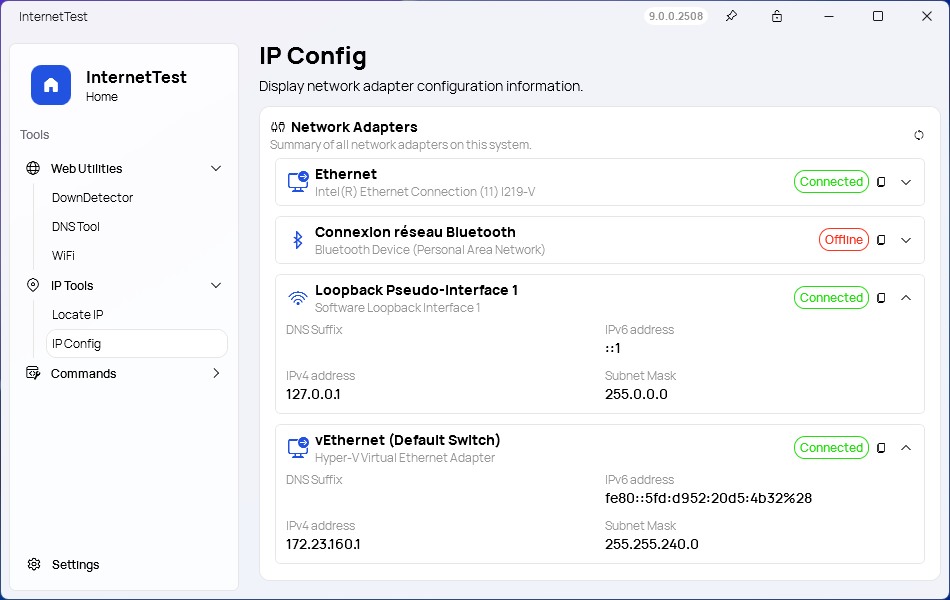Click Hyper-V Virtual Ethernet Adapter text
Image resolution: width=950 pixels, height=600 pixels.
click(x=405, y=458)
